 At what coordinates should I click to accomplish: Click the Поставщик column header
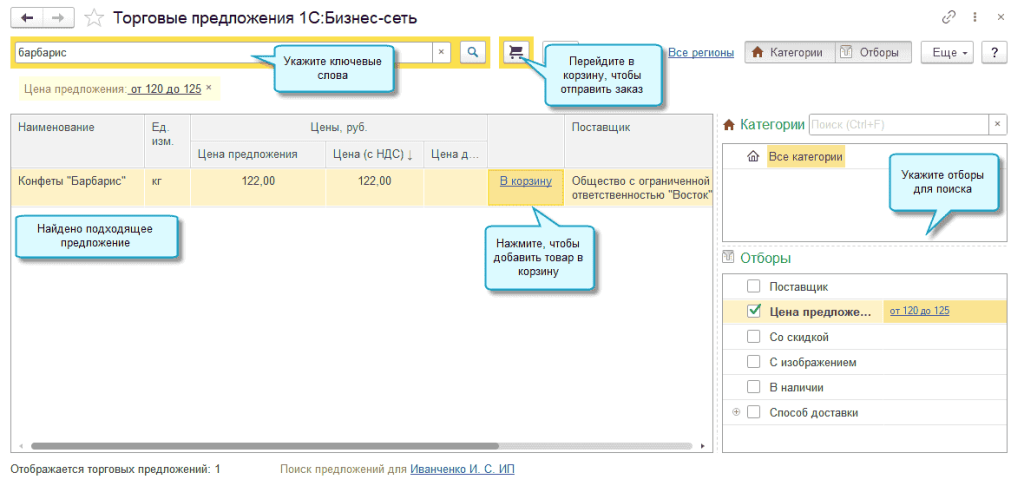click(x=638, y=140)
